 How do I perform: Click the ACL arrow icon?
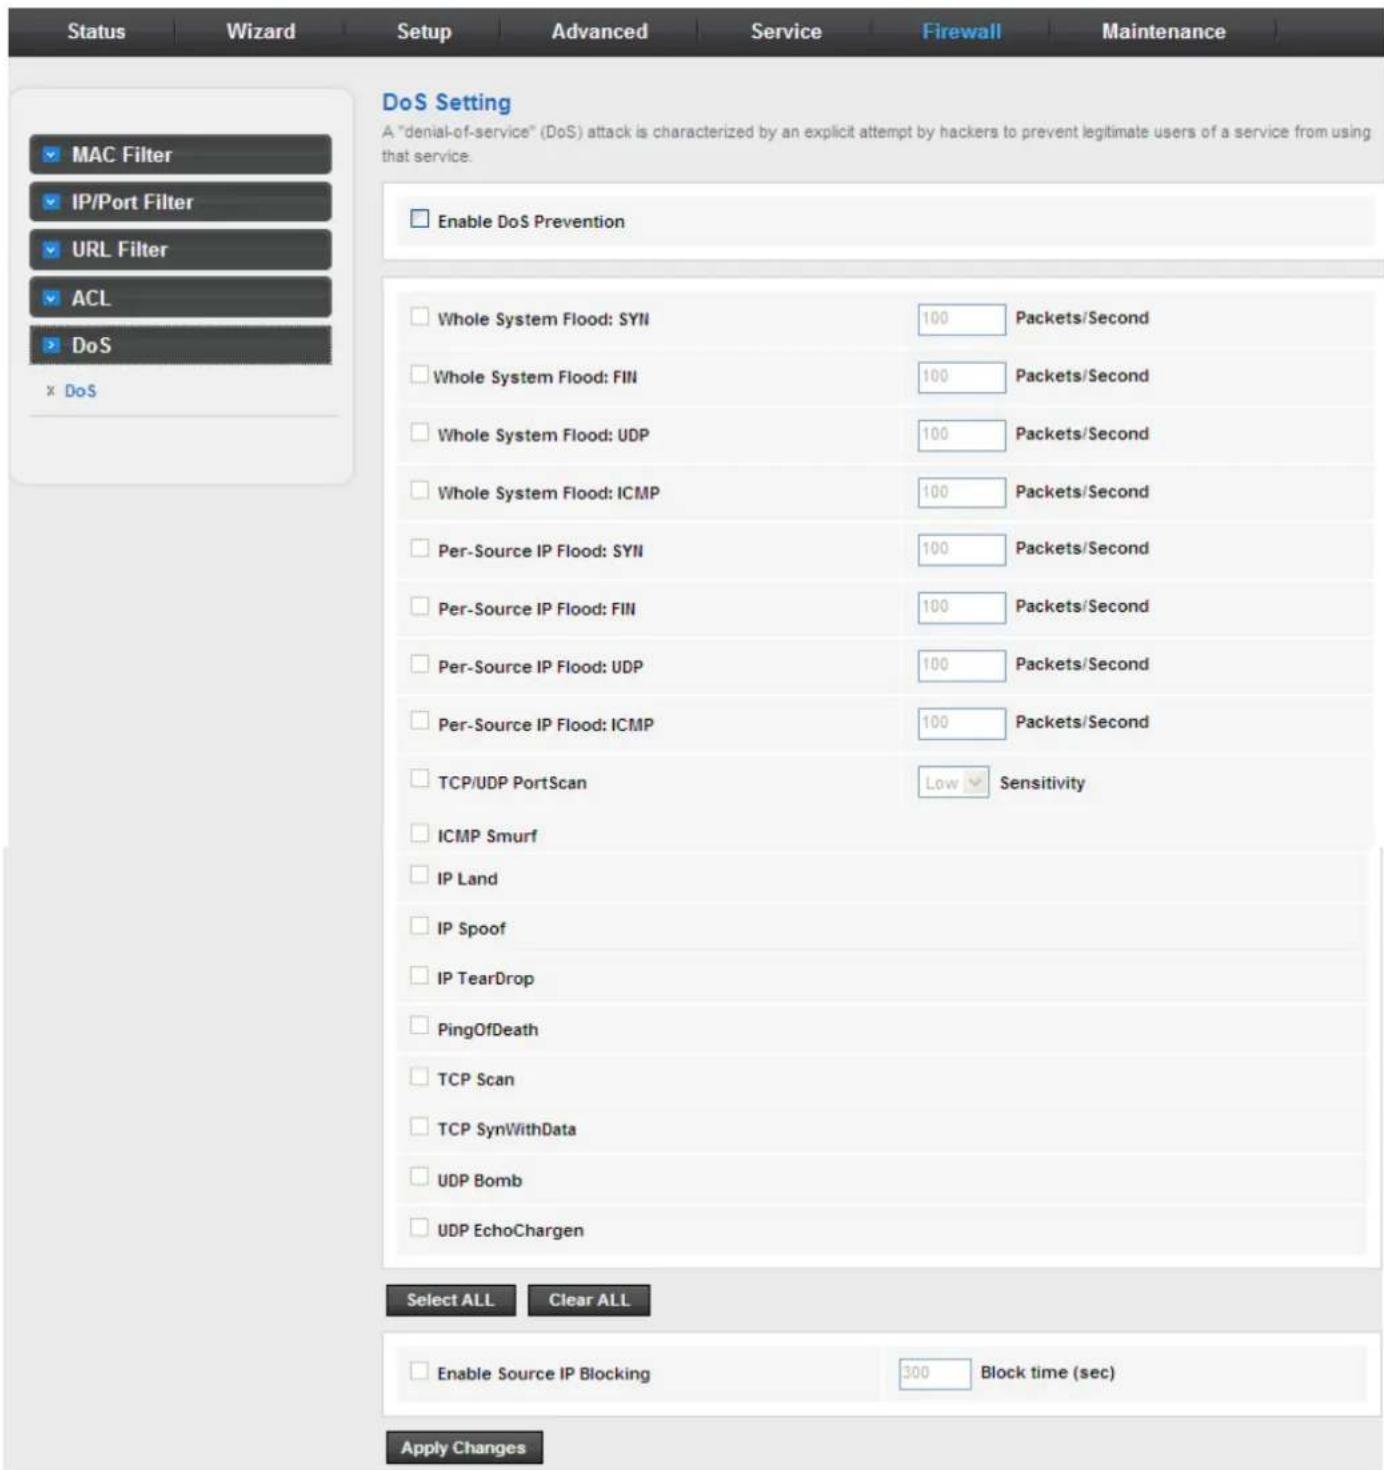[x=52, y=298]
